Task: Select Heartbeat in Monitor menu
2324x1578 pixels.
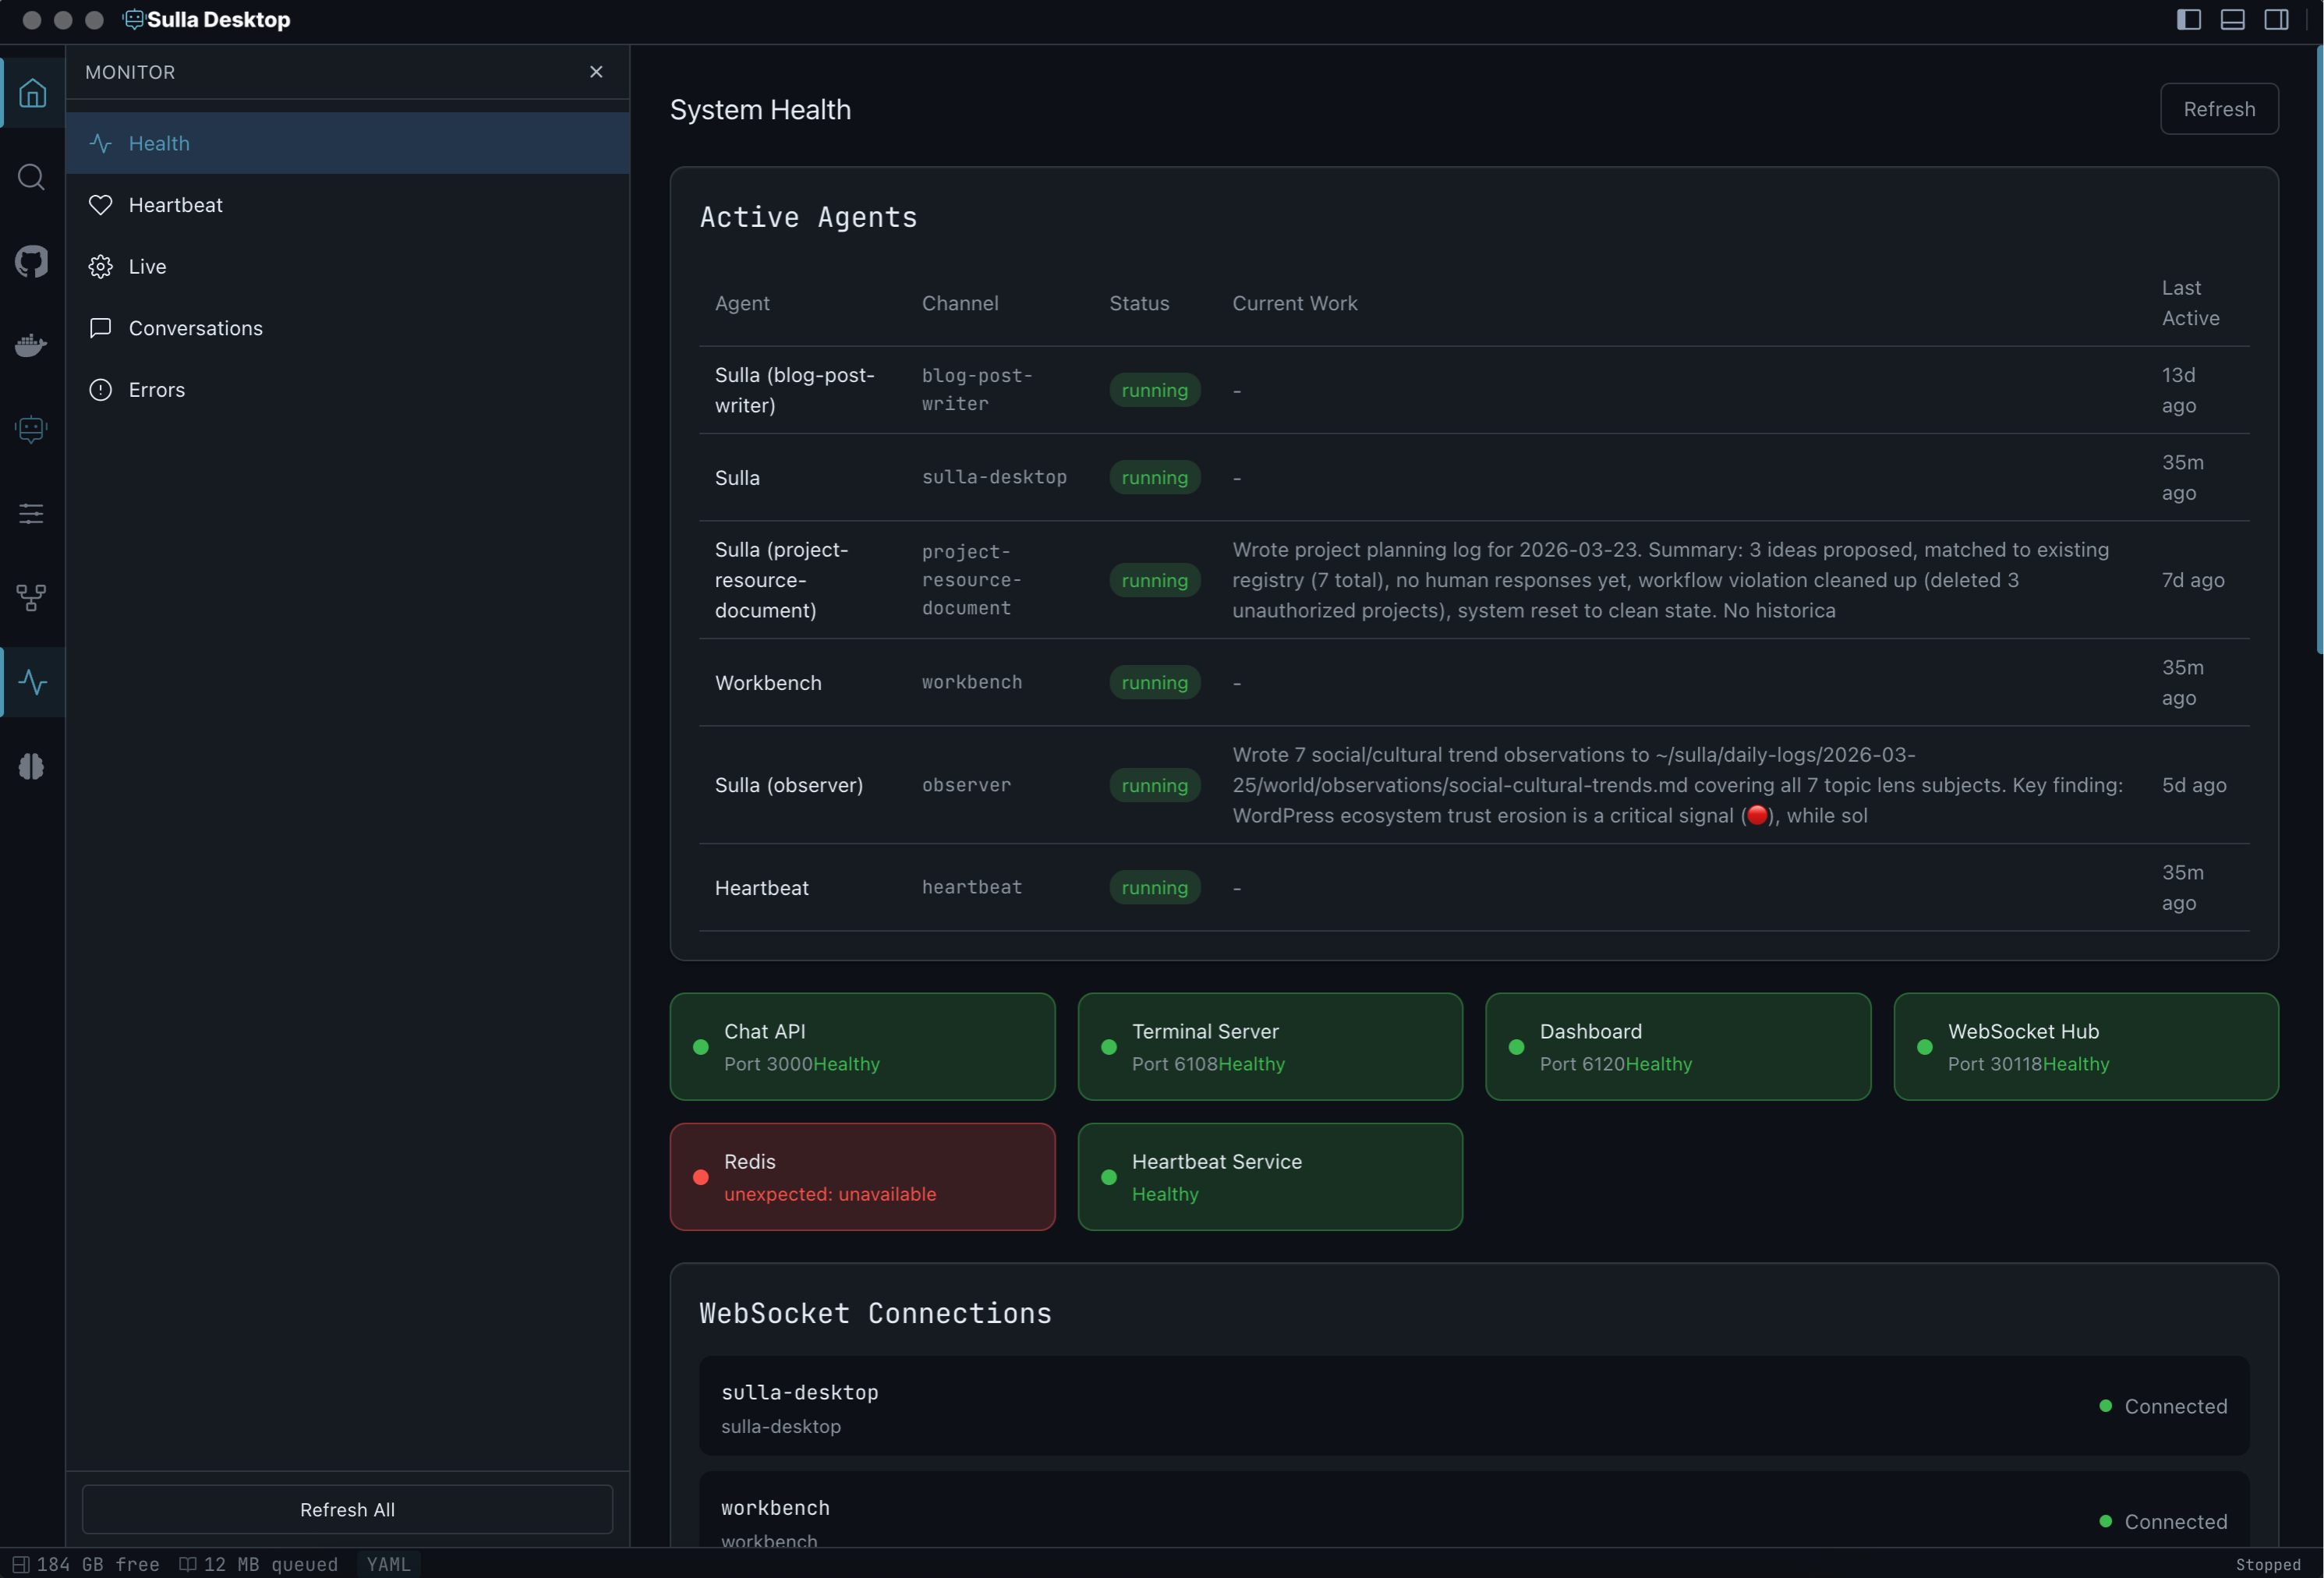Action: tap(176, 205)
